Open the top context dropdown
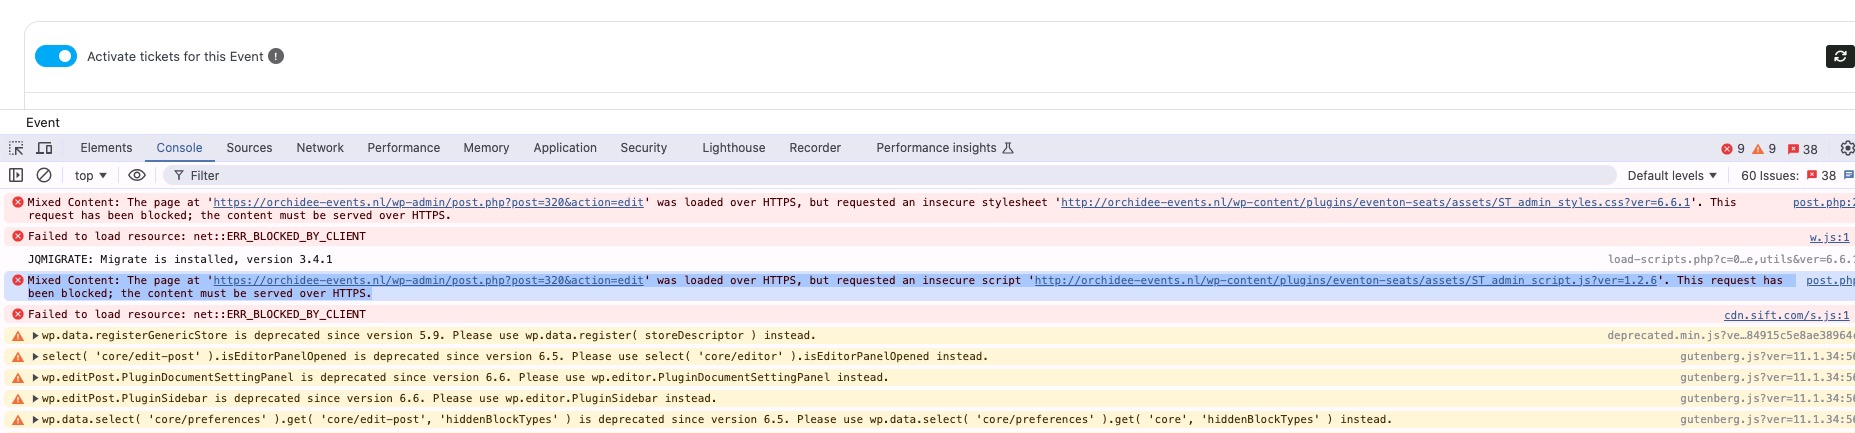 tap(91, 175)
